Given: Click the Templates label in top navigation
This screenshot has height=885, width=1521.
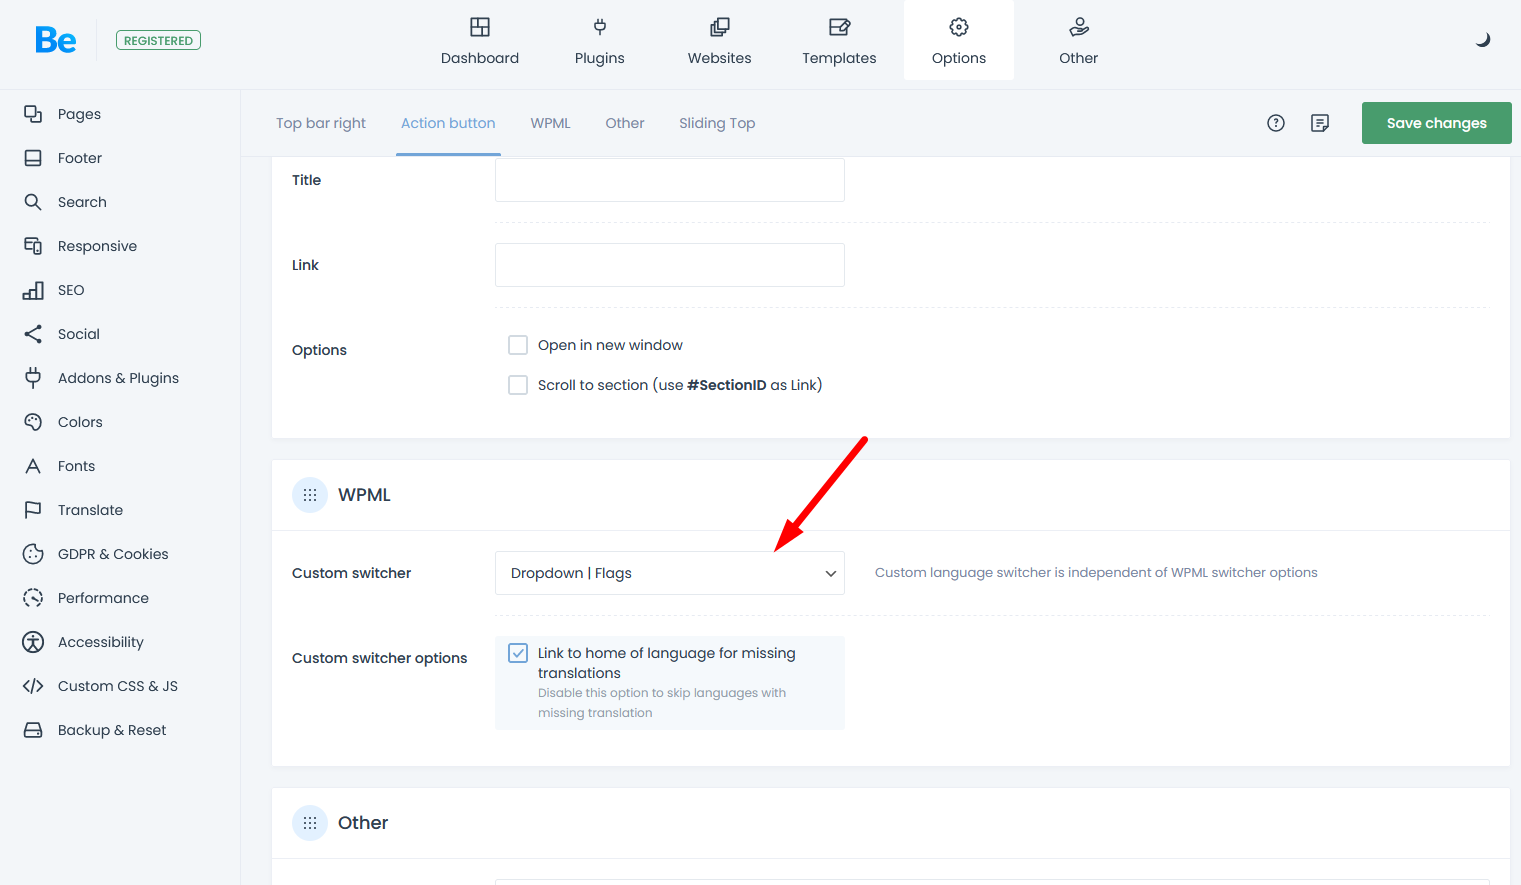Looking at the screenshot, I should (840, 58).
